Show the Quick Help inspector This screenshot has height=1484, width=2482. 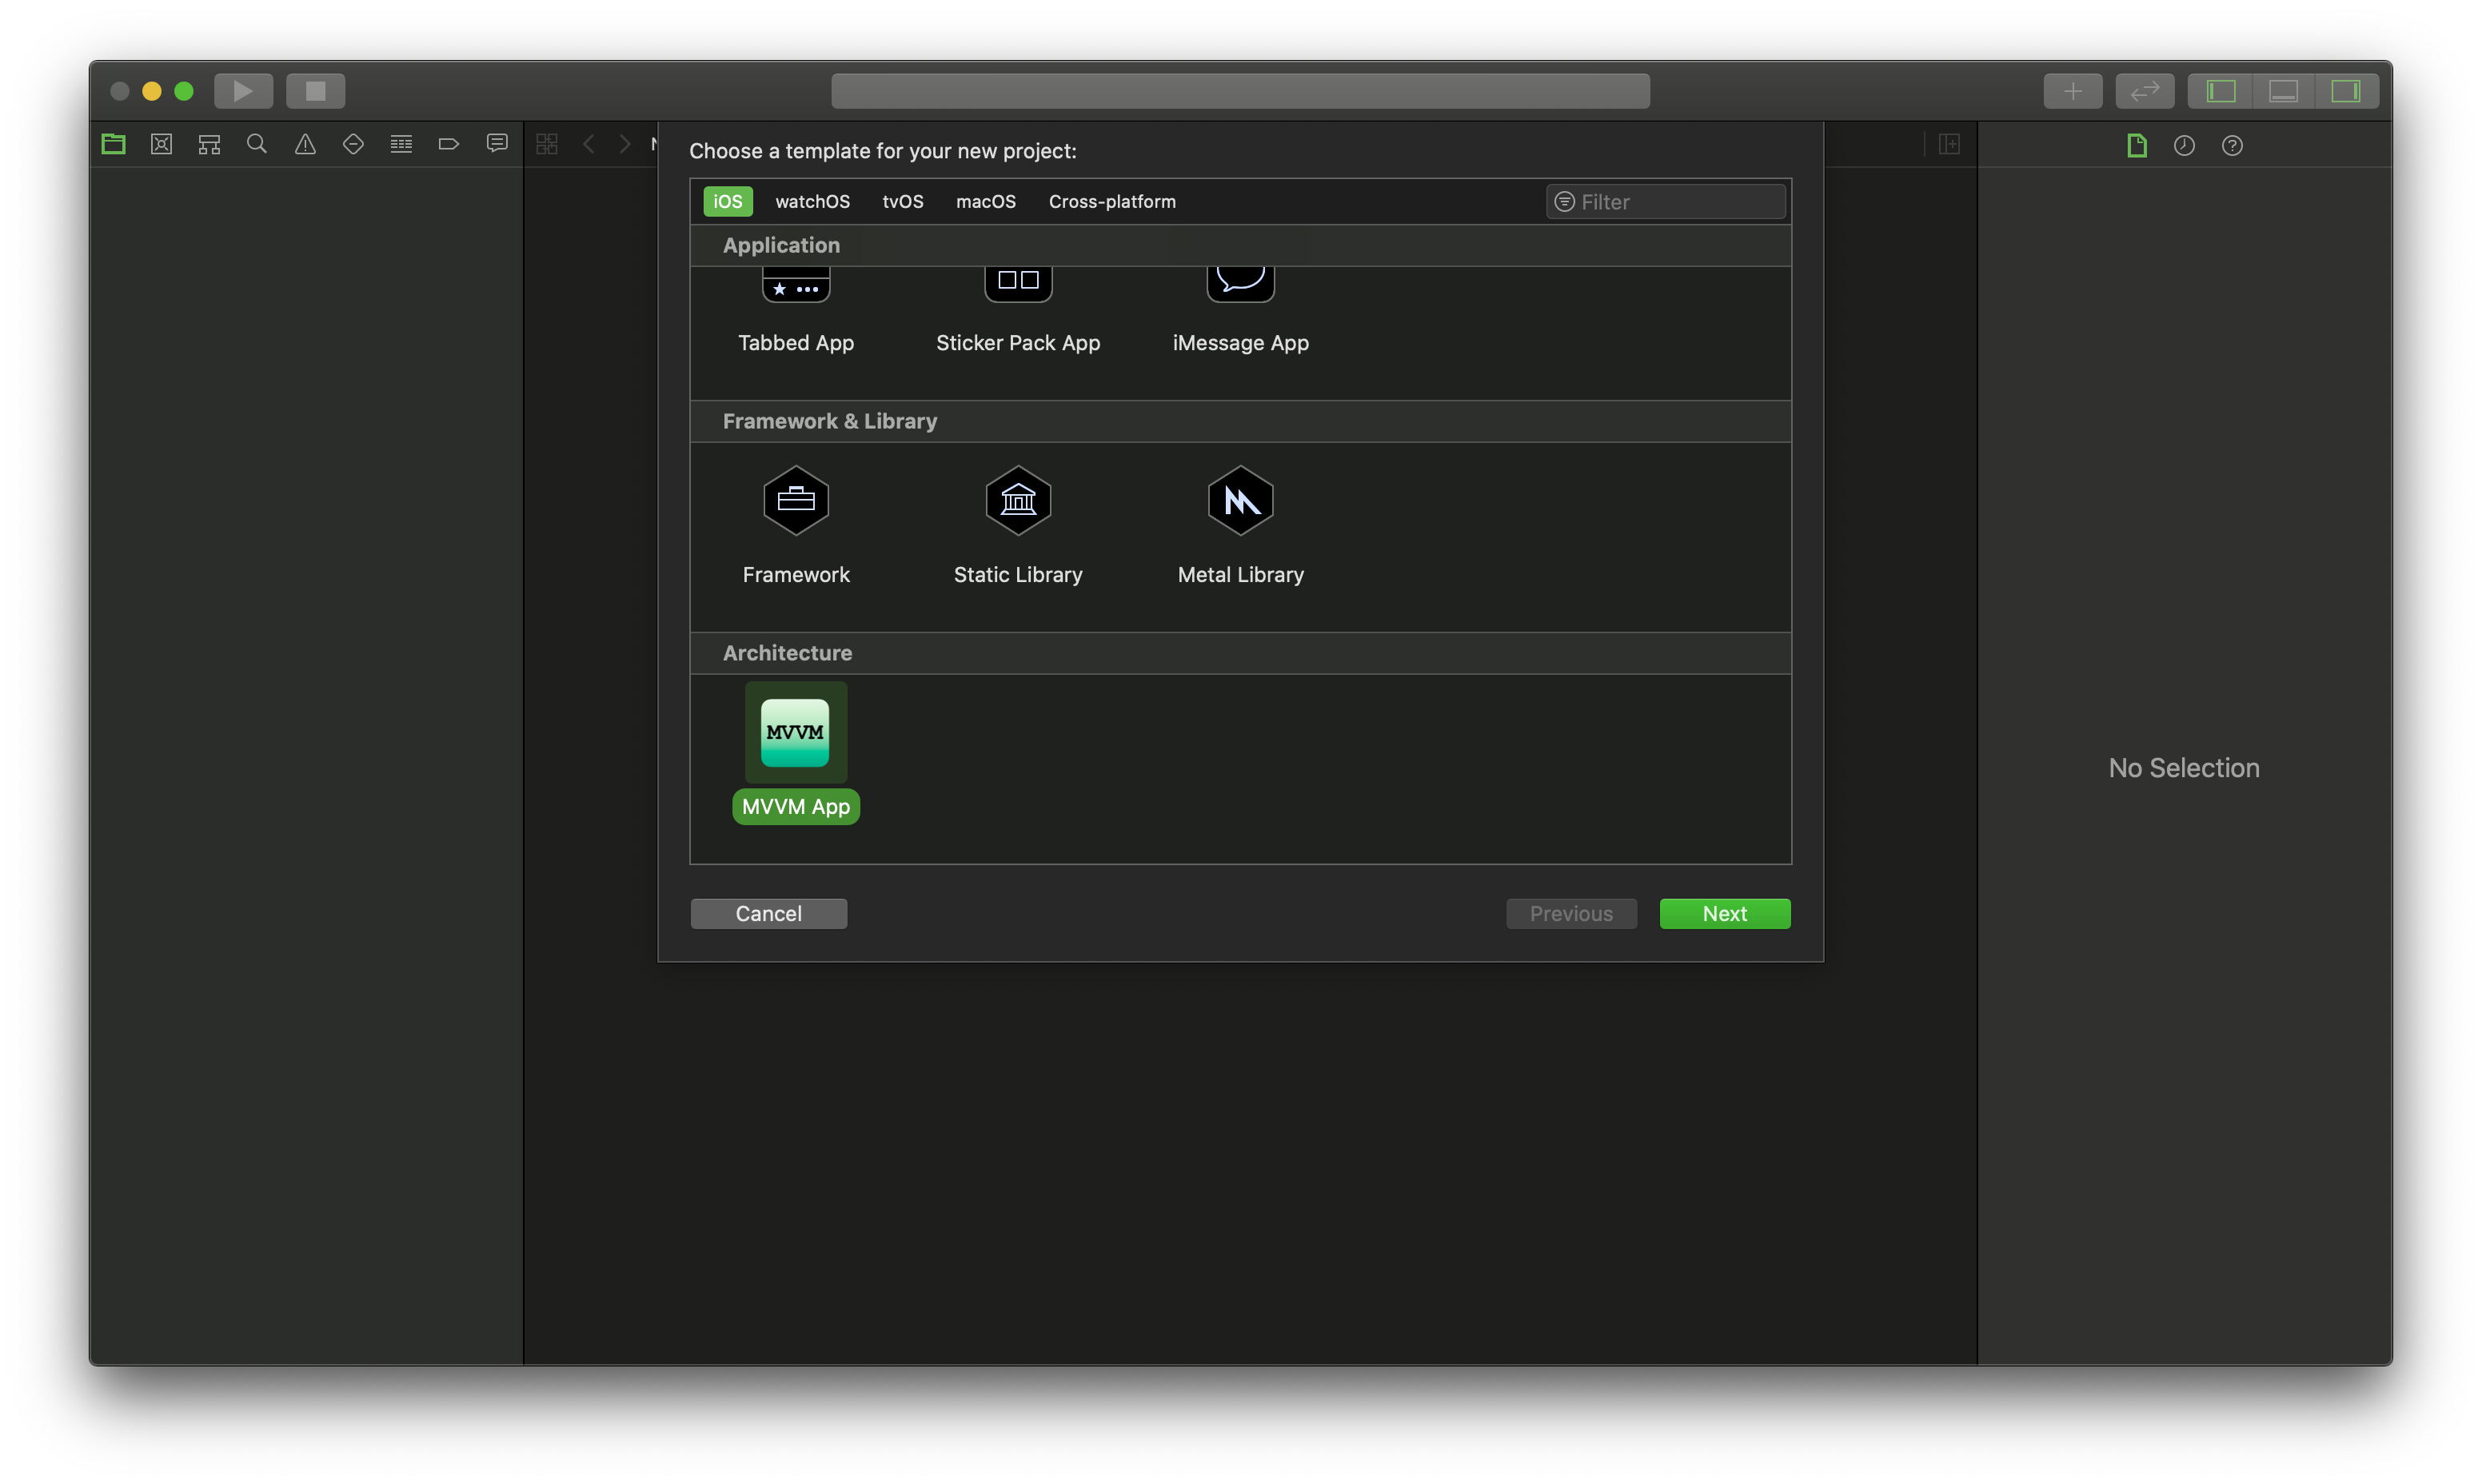(2232, 146)
